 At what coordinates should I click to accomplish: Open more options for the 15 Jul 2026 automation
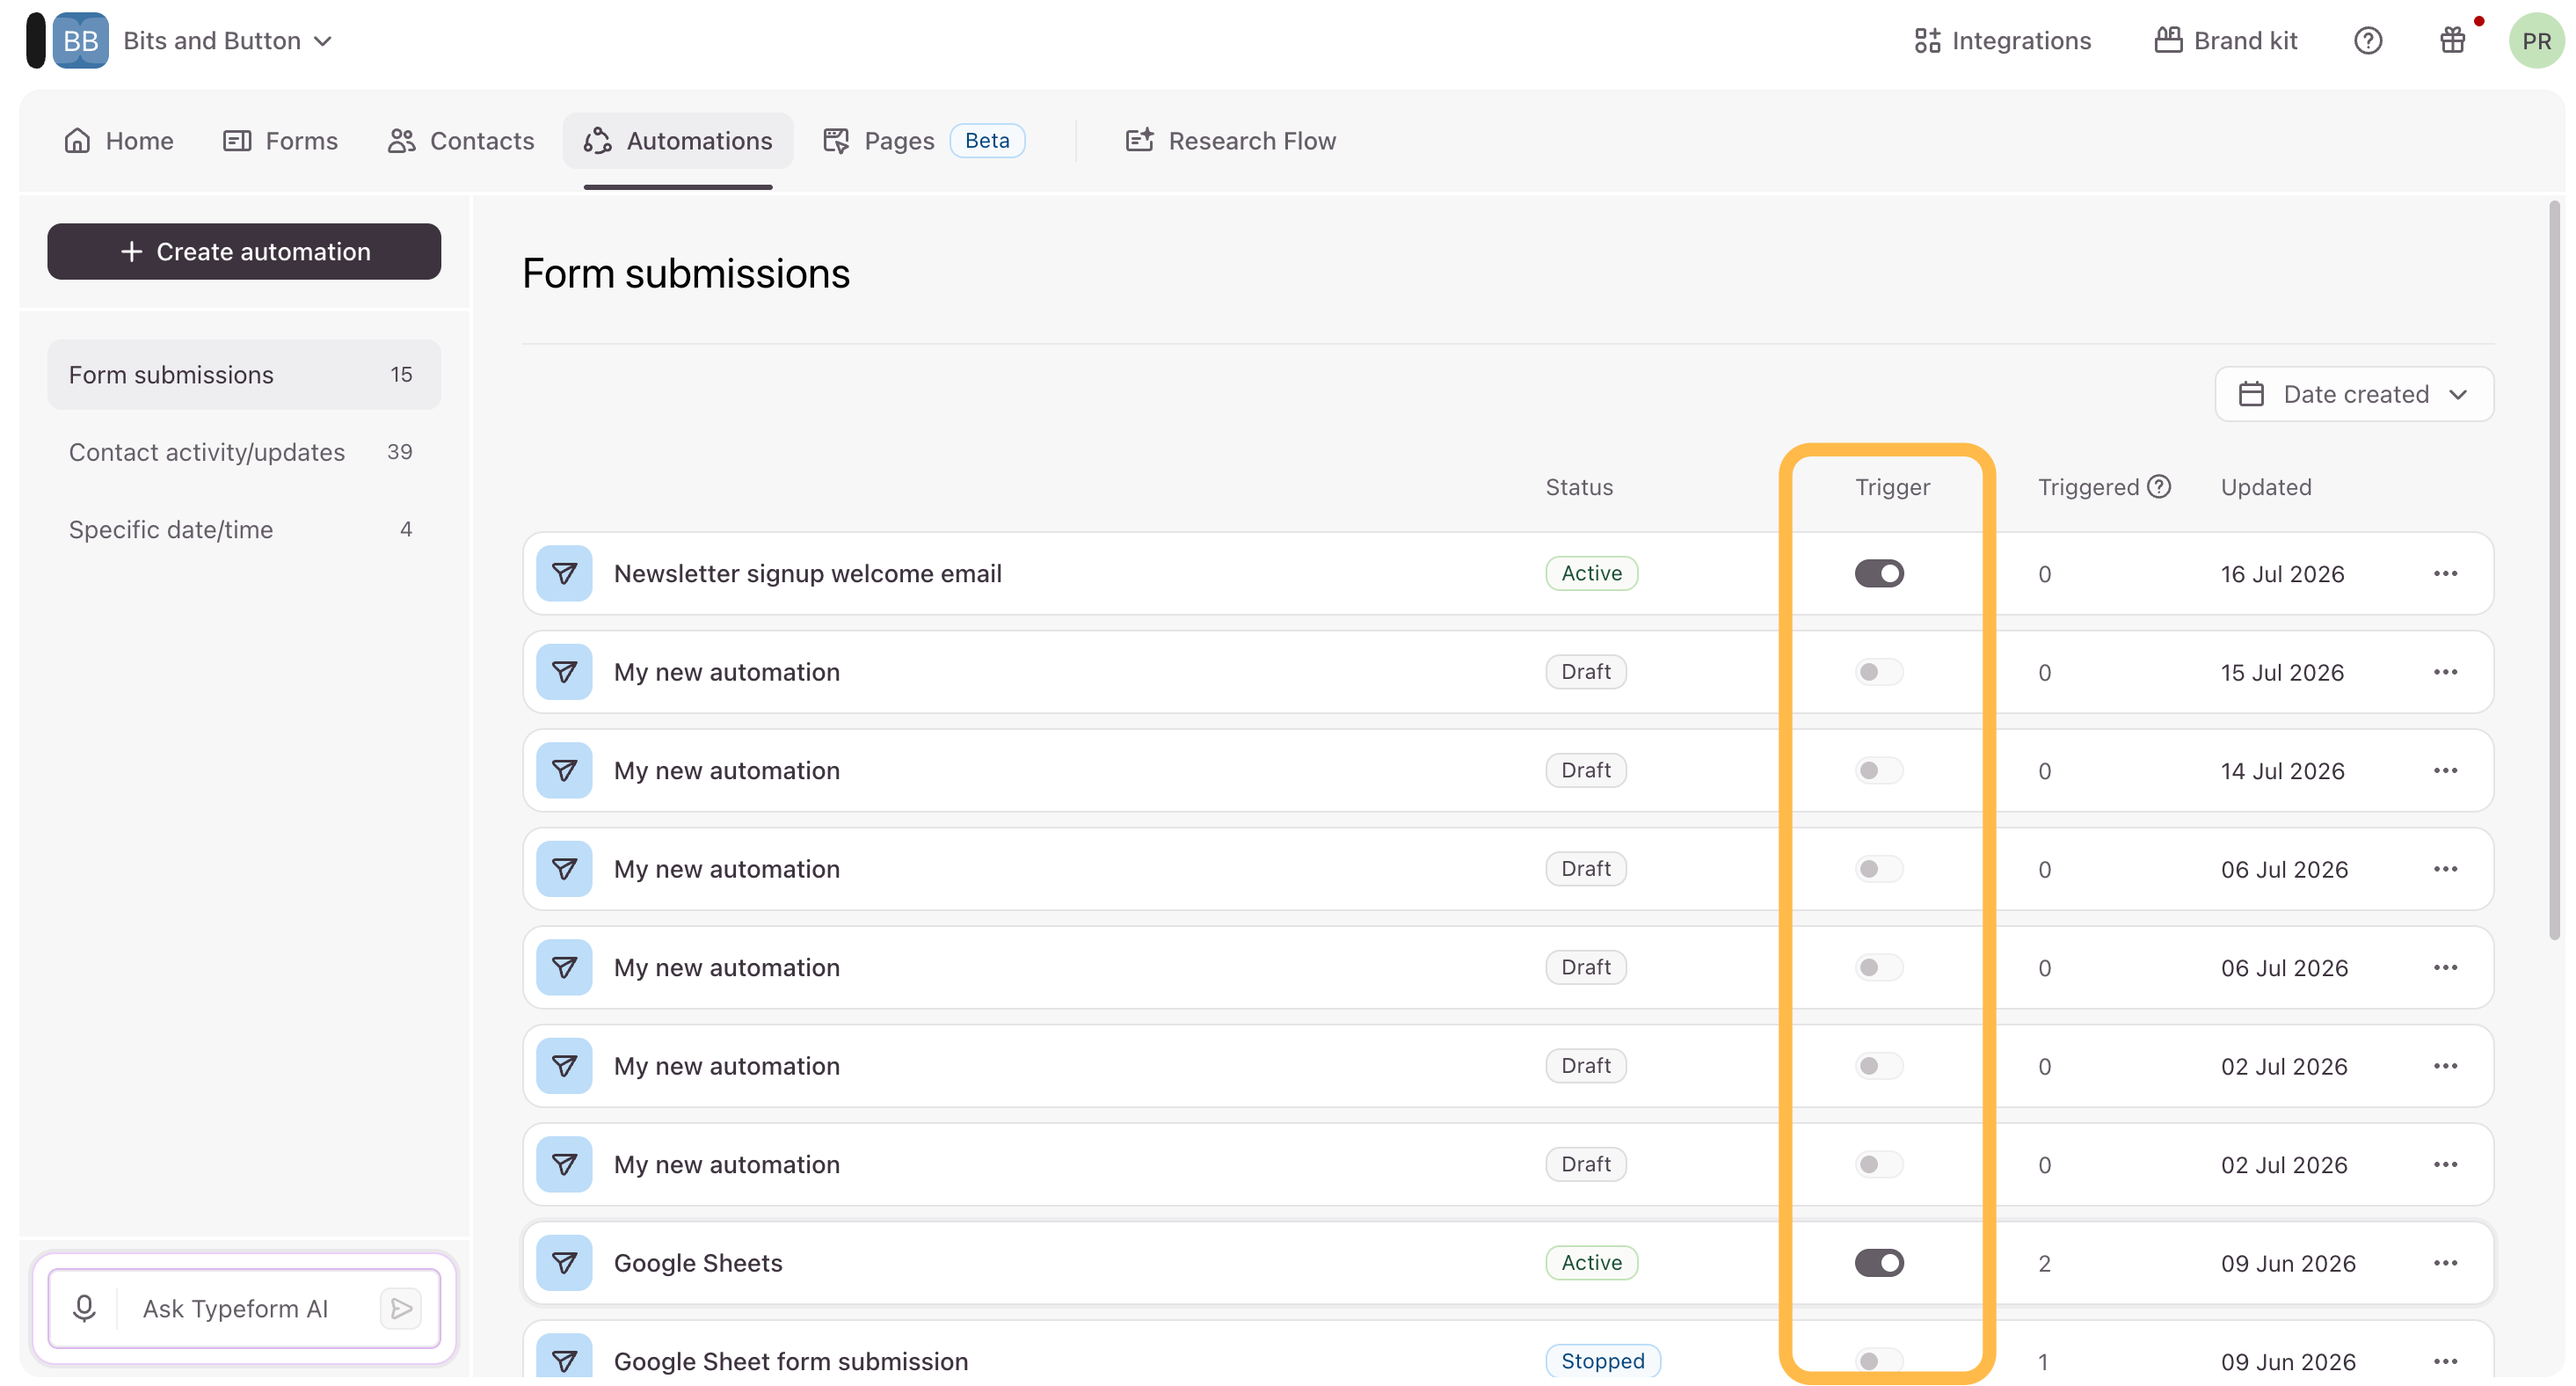pos(2446,672)
